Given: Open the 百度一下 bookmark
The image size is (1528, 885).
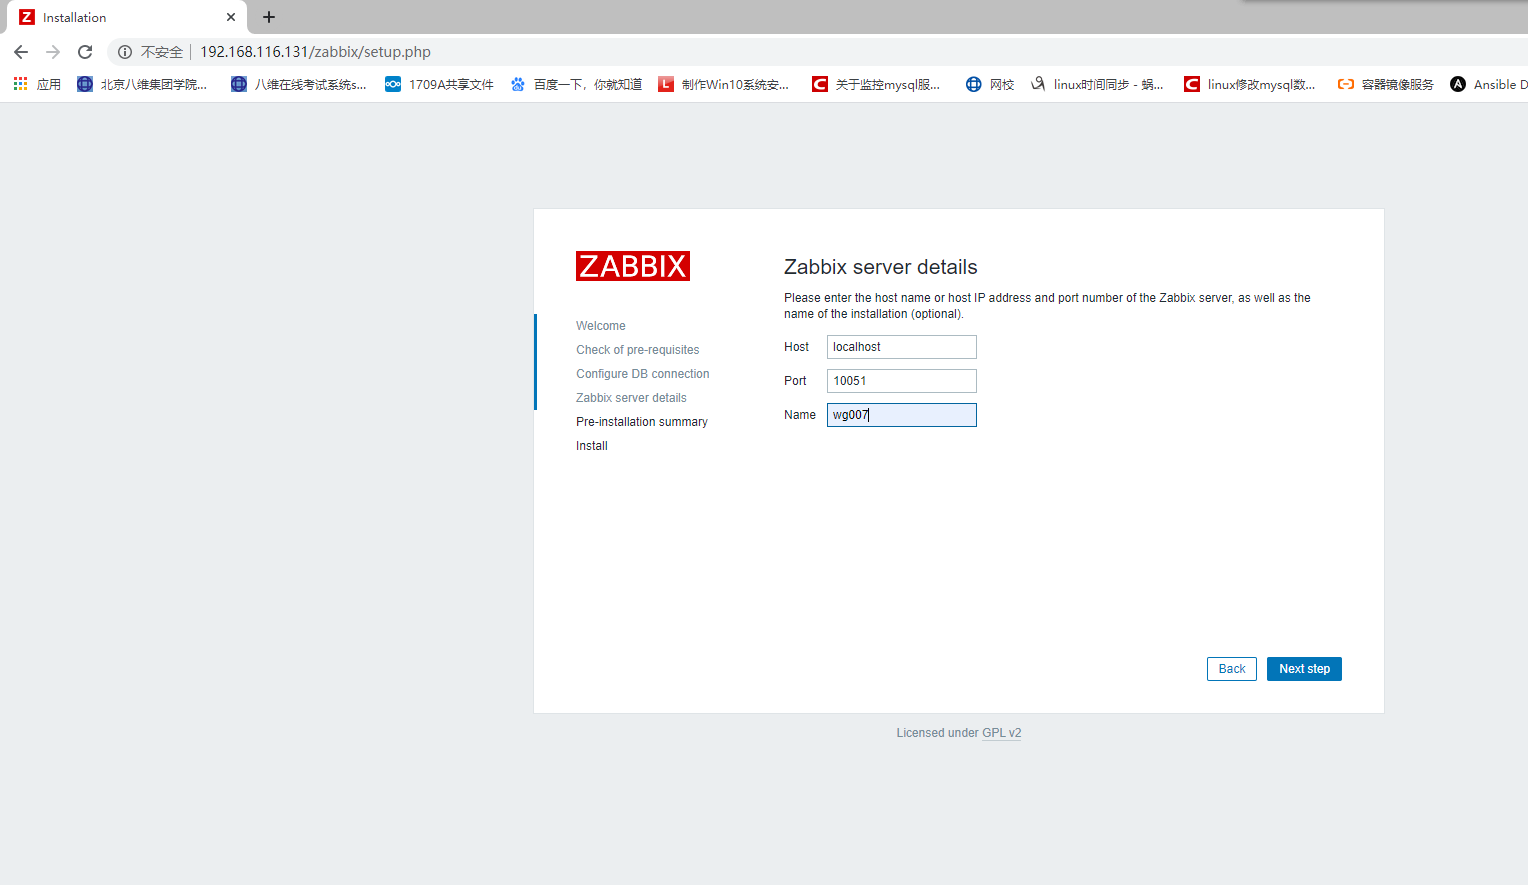Looking at the screenshot, I should [576, 85].
